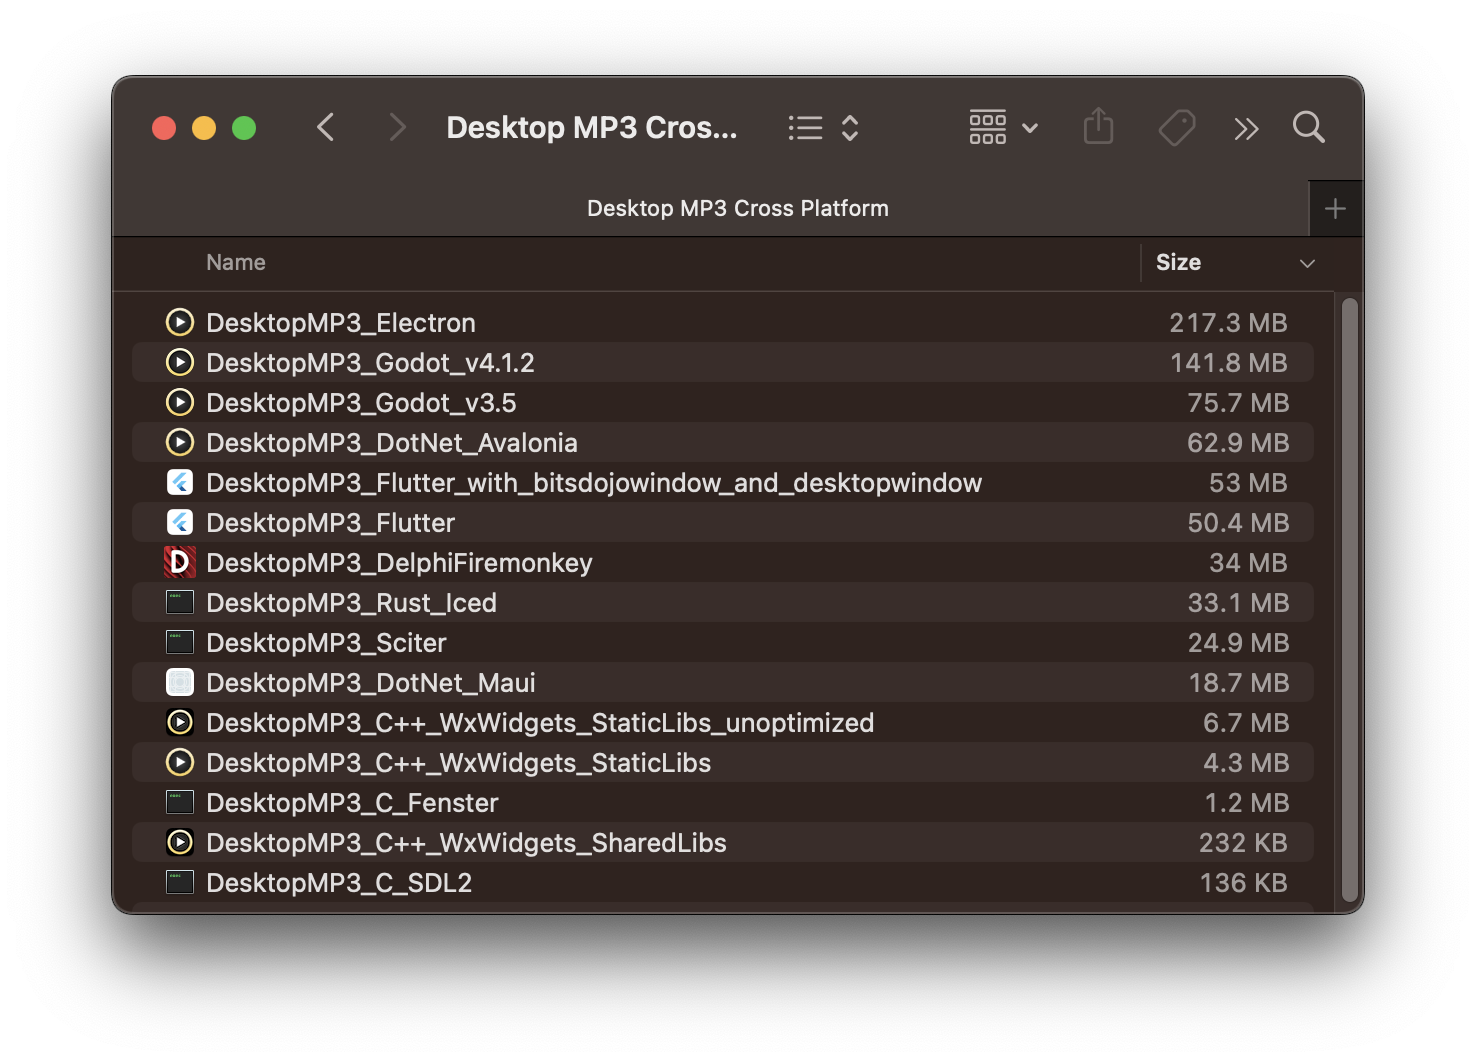Select the 50.4 MB file name DesktopMP3_Flutter
The width and height of the screenshot is (1476, 1062).
(x=330, y=523)
